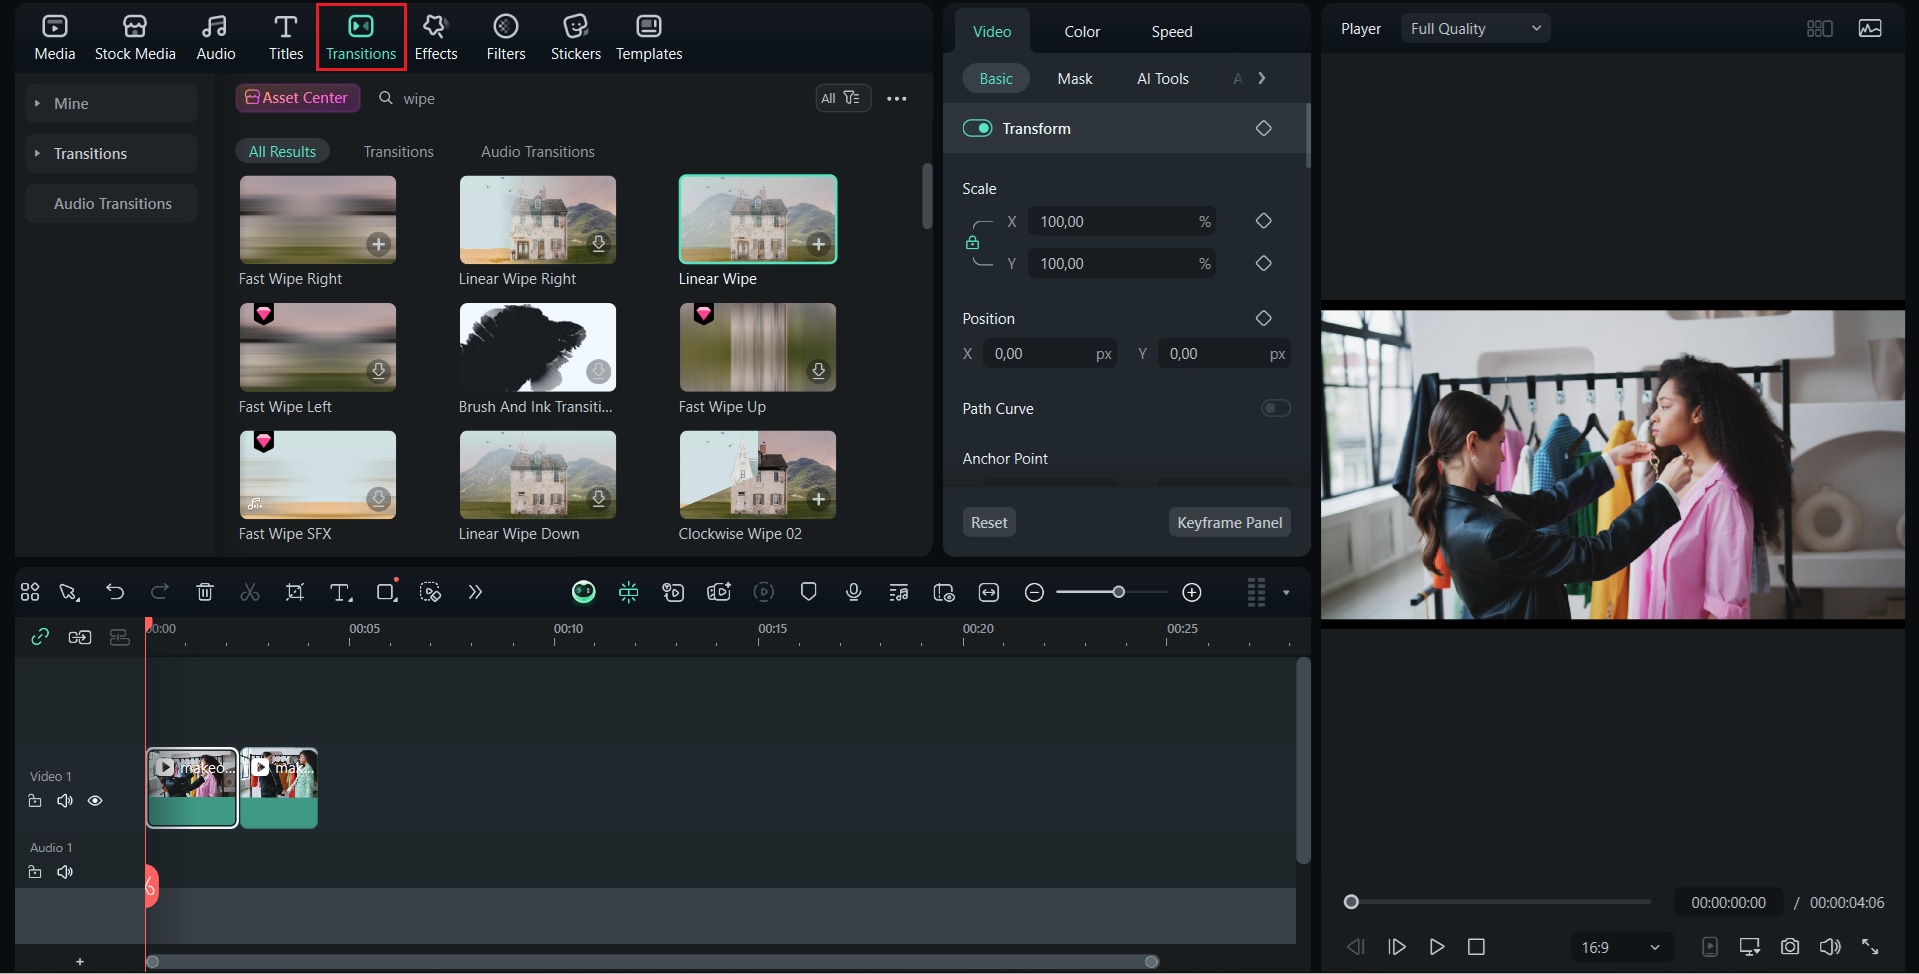
Task: Click the Reset button
Action: click(989, 522)
